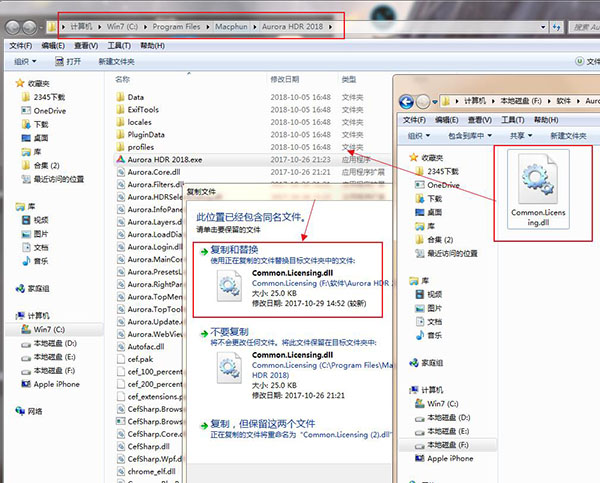Sort by 修改日期 column header

[x=285, y=80]
